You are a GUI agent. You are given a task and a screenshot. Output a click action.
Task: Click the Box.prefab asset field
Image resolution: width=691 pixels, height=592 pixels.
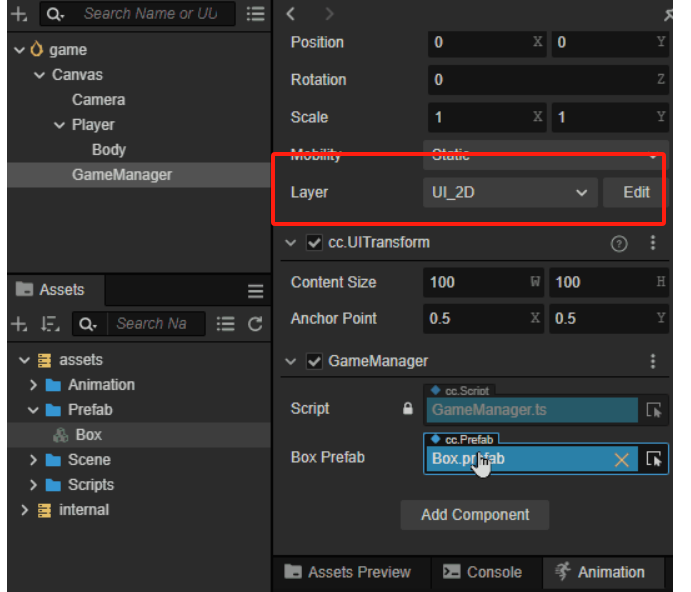[x=531, y=459]
